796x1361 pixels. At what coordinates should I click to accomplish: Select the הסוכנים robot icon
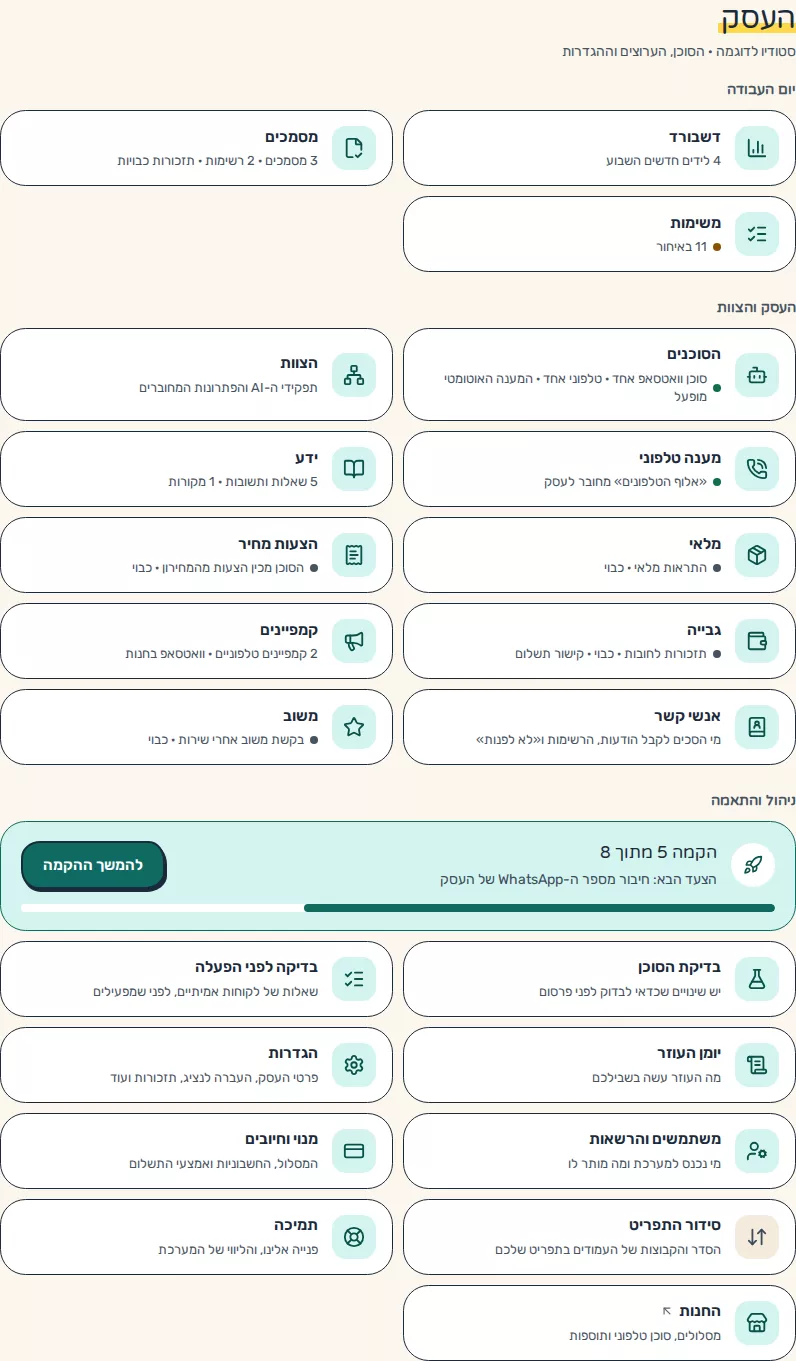(757, 375)
